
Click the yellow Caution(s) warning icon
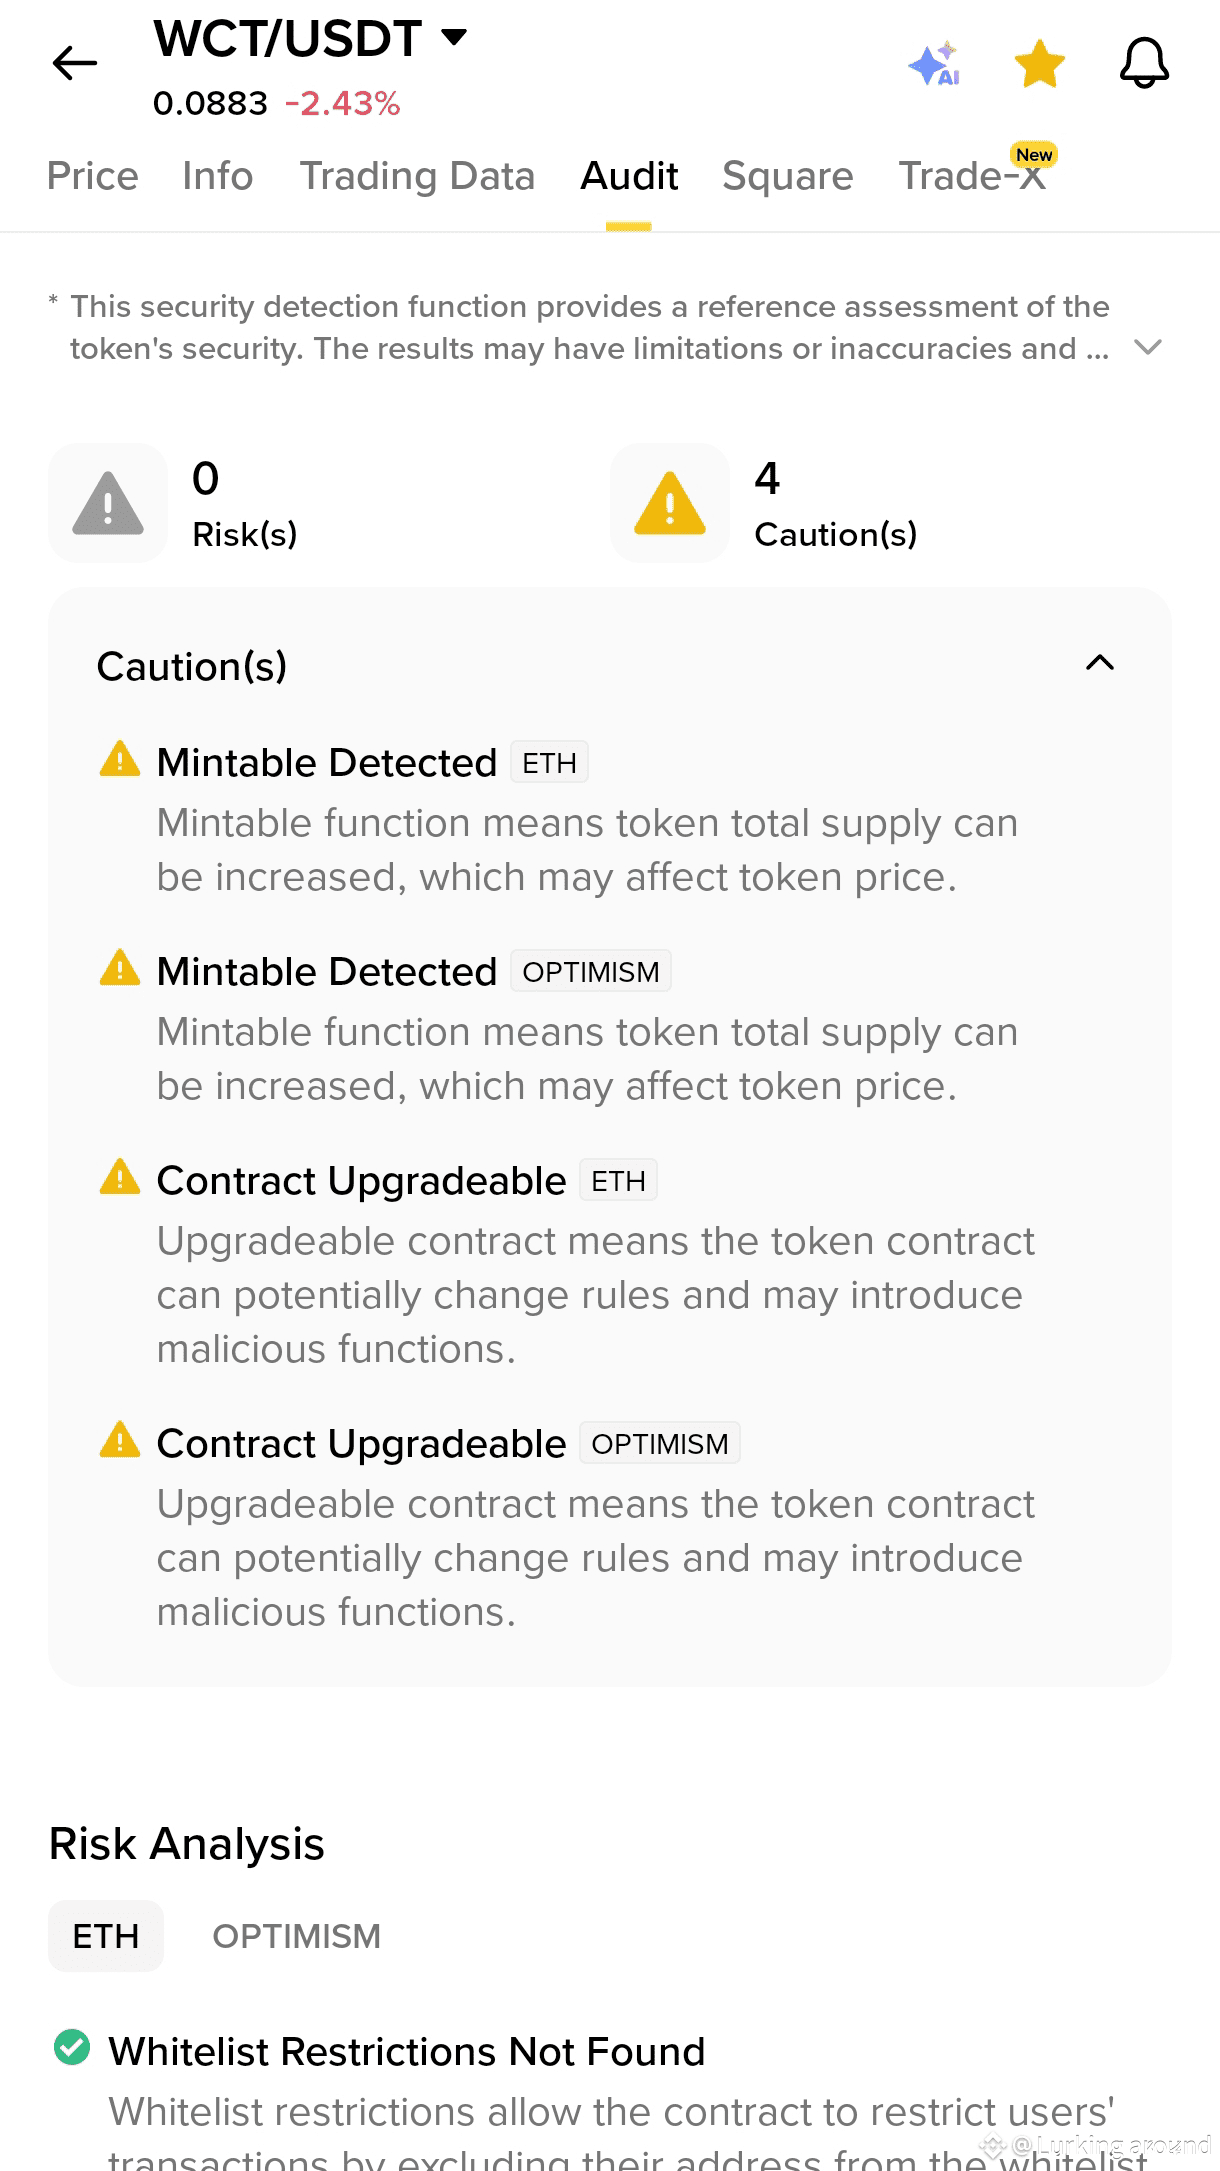670,503
